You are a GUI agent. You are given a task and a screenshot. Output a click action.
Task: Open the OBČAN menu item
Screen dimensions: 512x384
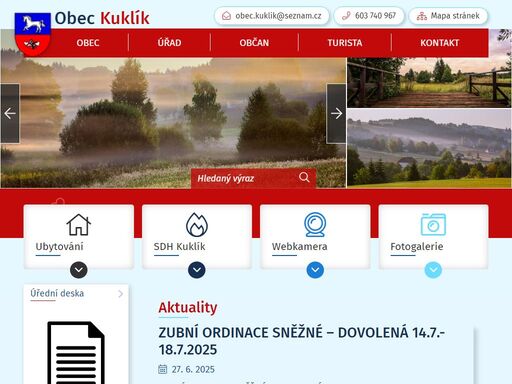coord(254,43)
